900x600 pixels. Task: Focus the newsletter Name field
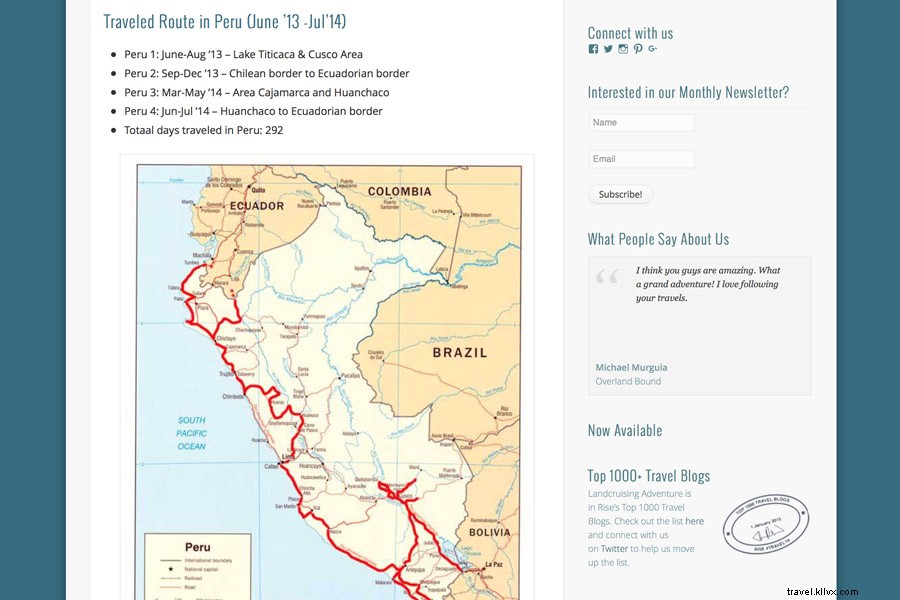pyautogui.click(x=641, y=123)
